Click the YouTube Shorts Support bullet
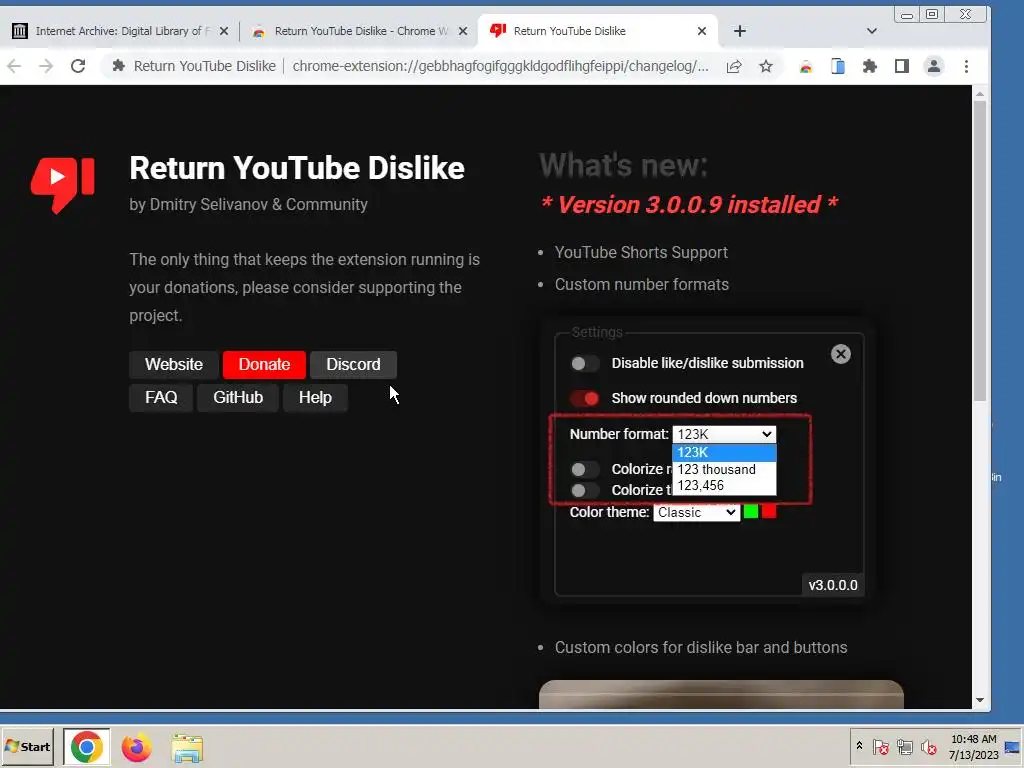Screen dimensions: 1024x768 click(641, 253)
